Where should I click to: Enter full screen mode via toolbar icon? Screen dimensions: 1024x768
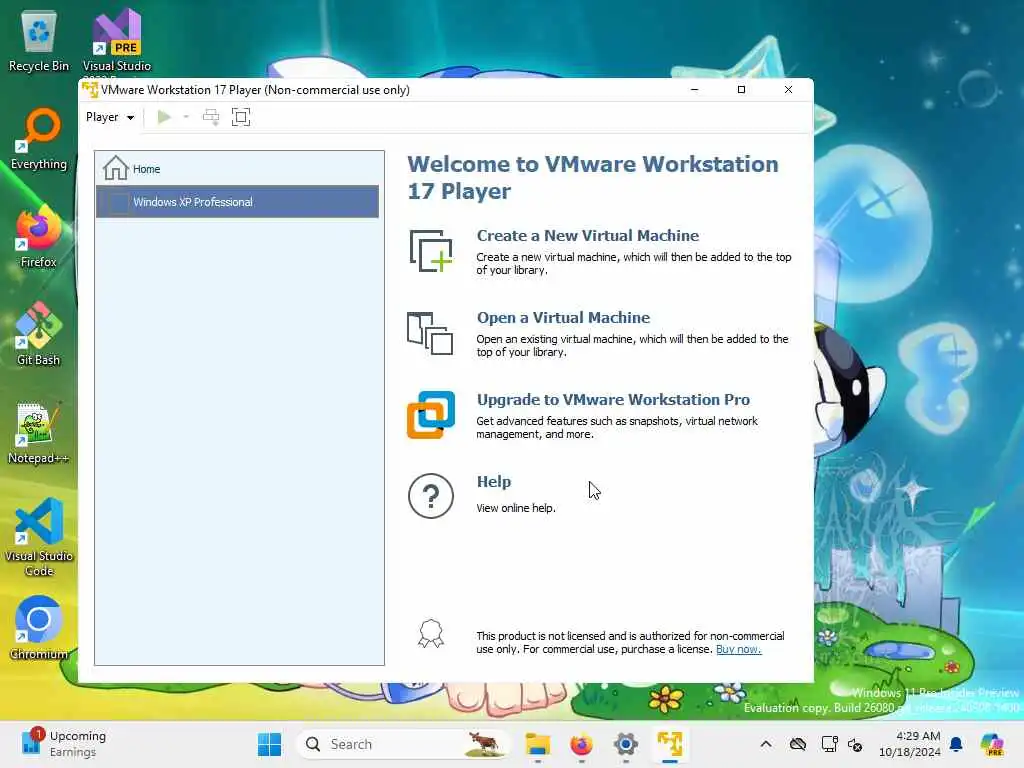click(x=241, y=118)
